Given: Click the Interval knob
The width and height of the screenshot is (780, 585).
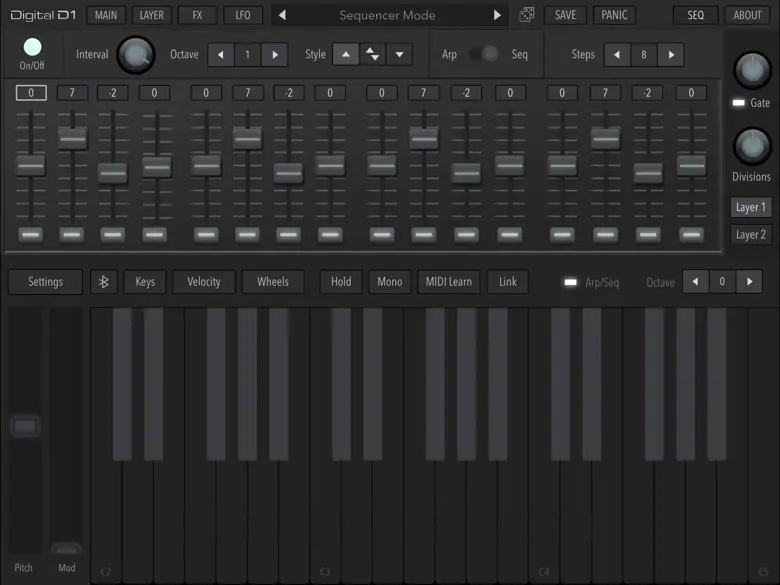Looking at the screenshot, I should click(x=136, y=55).
